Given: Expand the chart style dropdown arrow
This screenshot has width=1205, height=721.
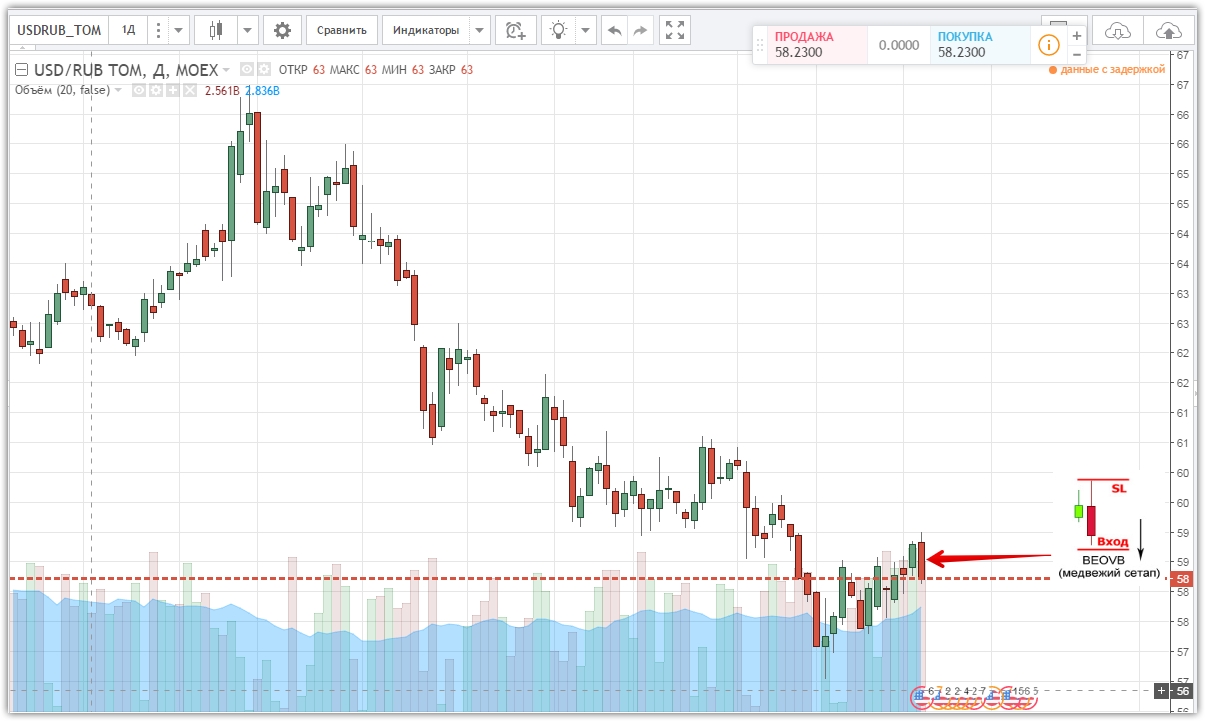Looking at the screenshot, I should tap(248, 30).
